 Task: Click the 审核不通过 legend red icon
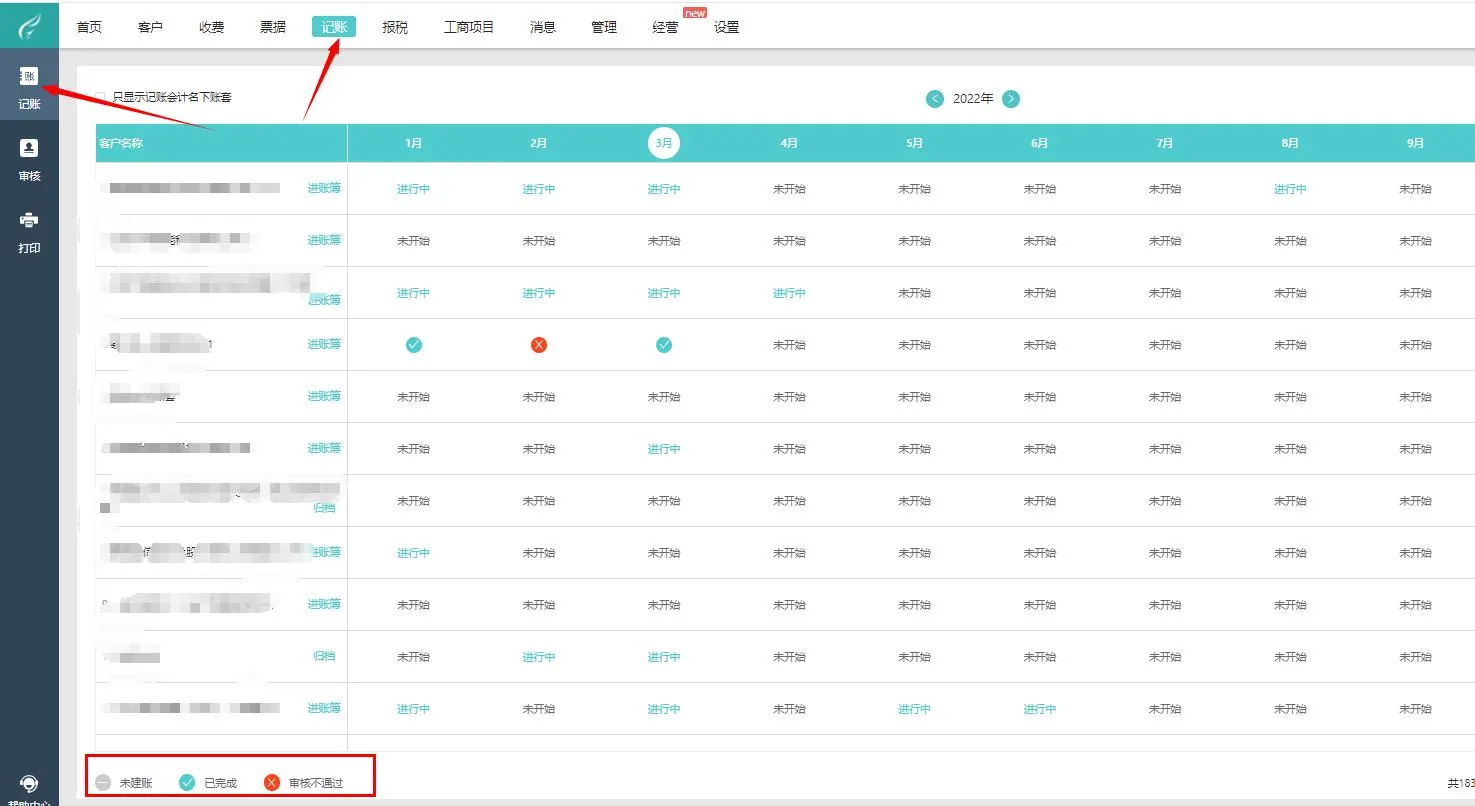(272, 782)
